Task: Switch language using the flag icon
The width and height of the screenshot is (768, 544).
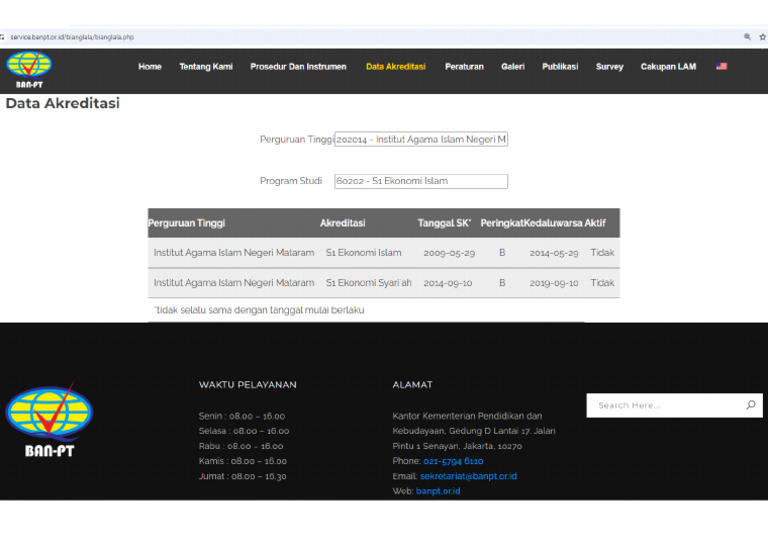Action: click(x=721, y=67)
